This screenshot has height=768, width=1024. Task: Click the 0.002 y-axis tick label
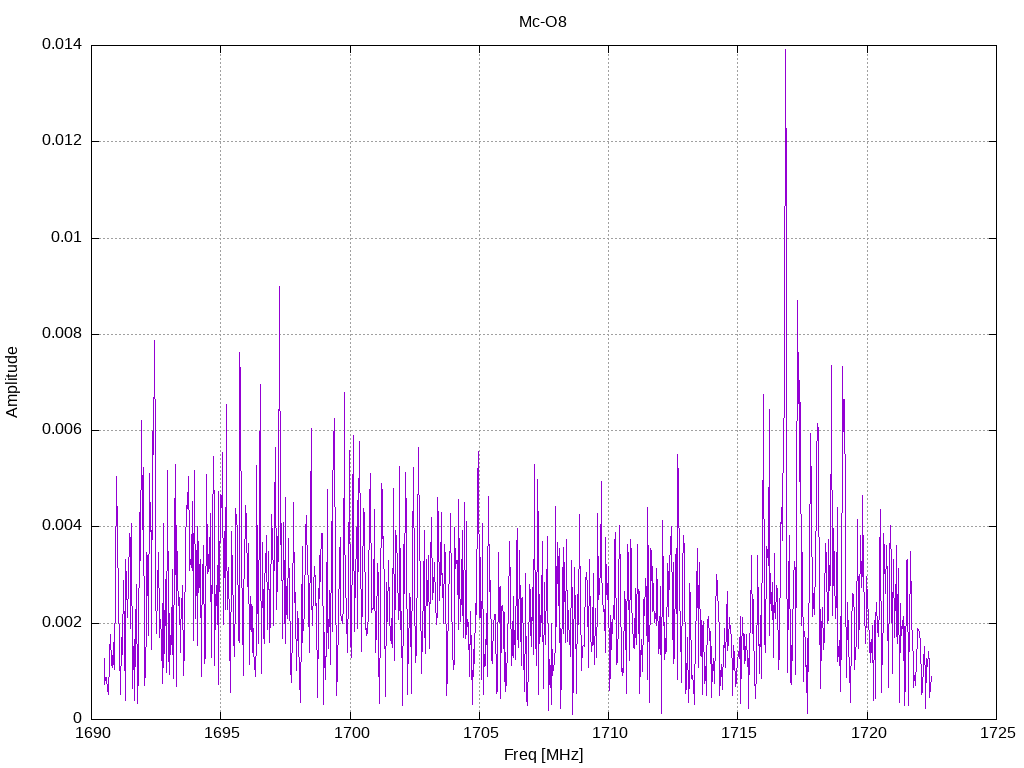(61, 623)
